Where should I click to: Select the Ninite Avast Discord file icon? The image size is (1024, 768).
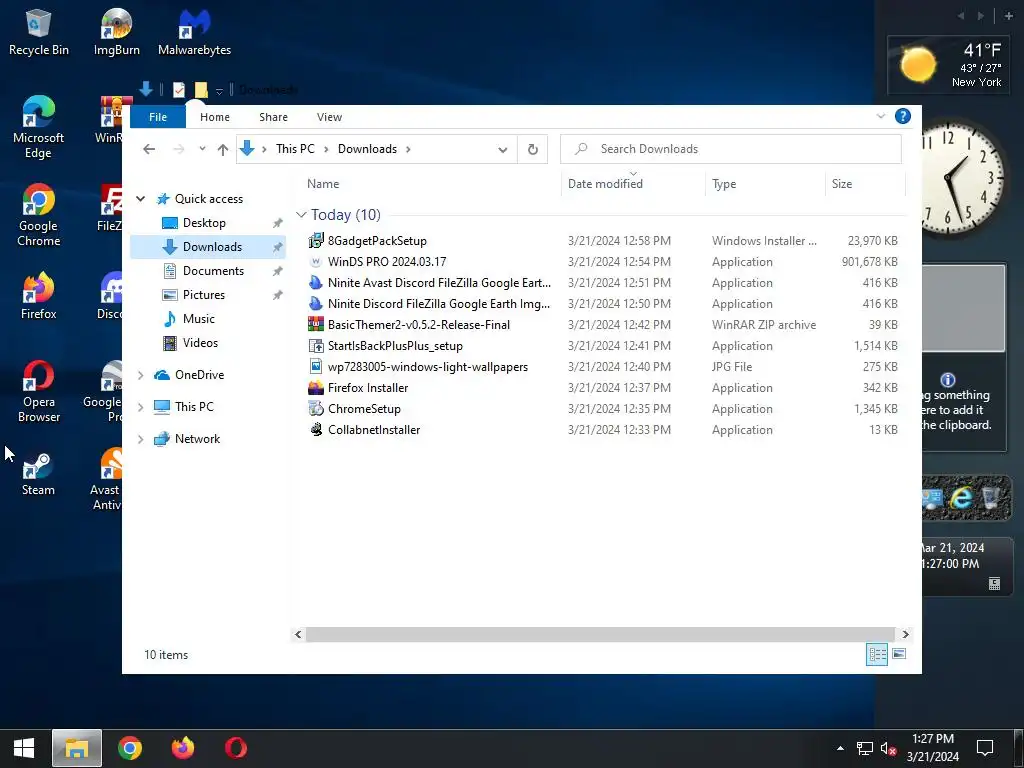coord(316,283)
